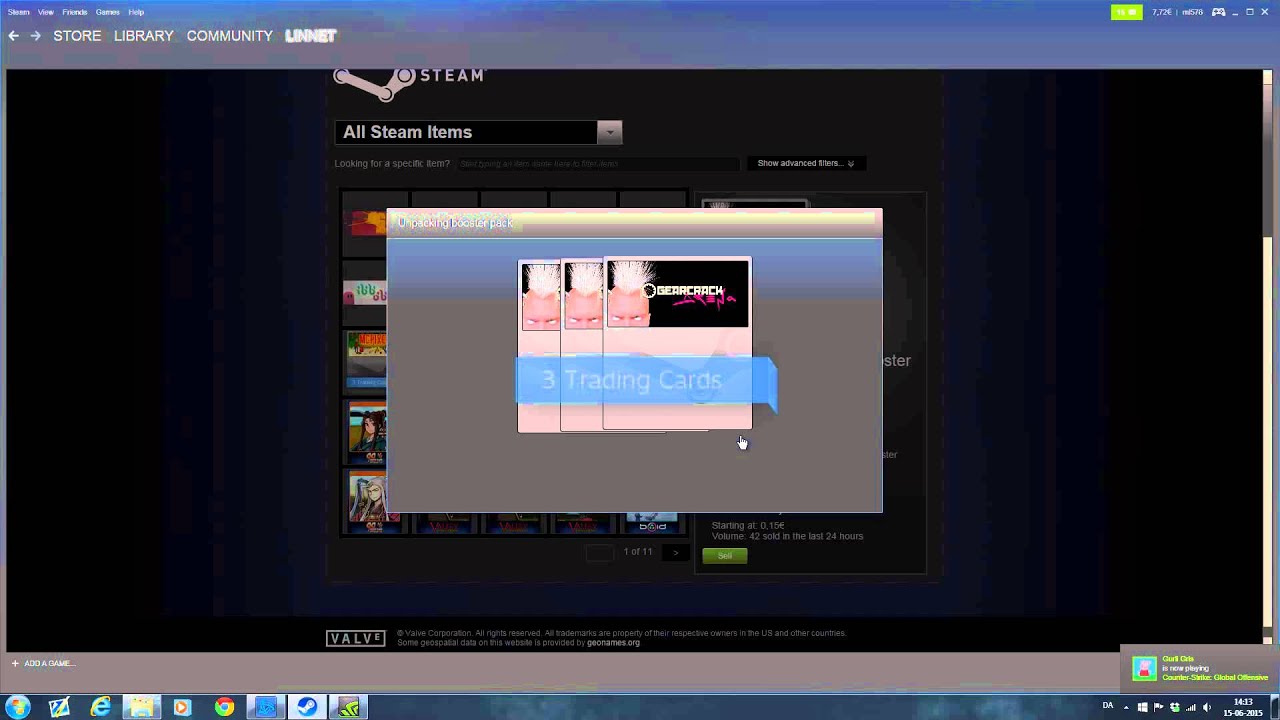The width and height of the screenshot is (1280, 720).
Task: Click the Windows 10 upgrade tray icon
Action: [1142, 707]
